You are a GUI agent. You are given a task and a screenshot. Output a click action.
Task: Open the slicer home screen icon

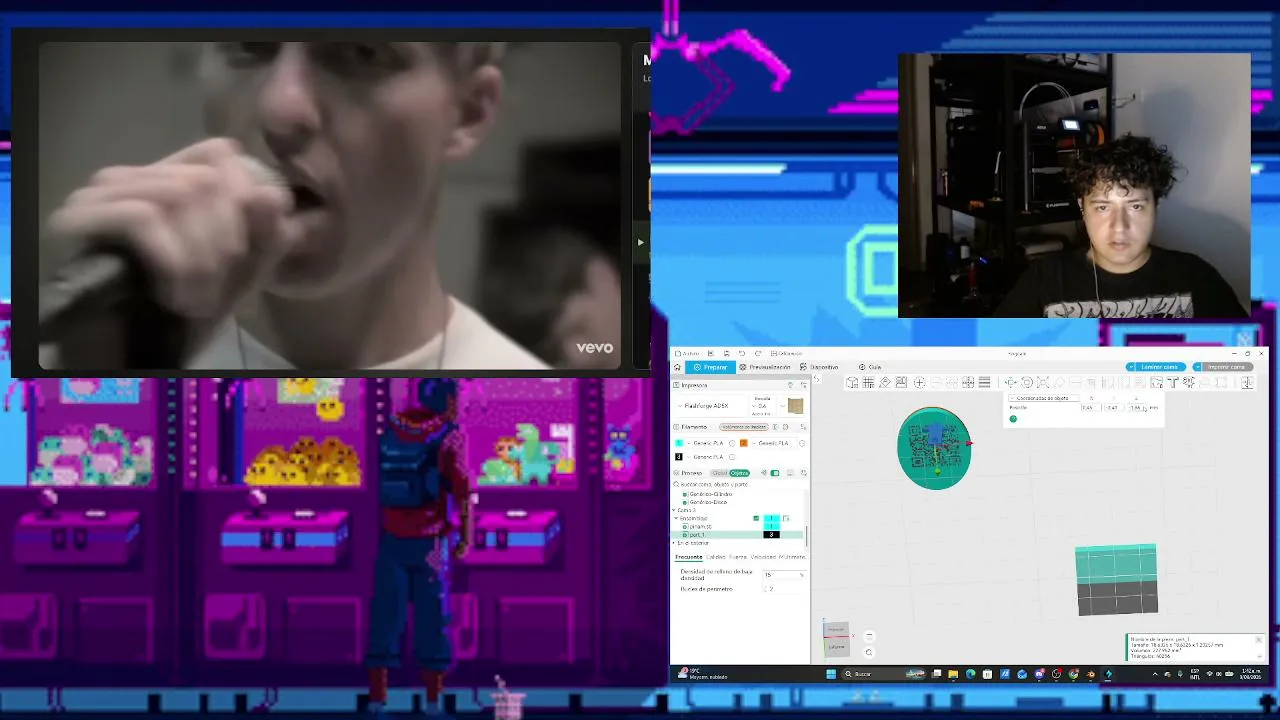pos(677,367)
